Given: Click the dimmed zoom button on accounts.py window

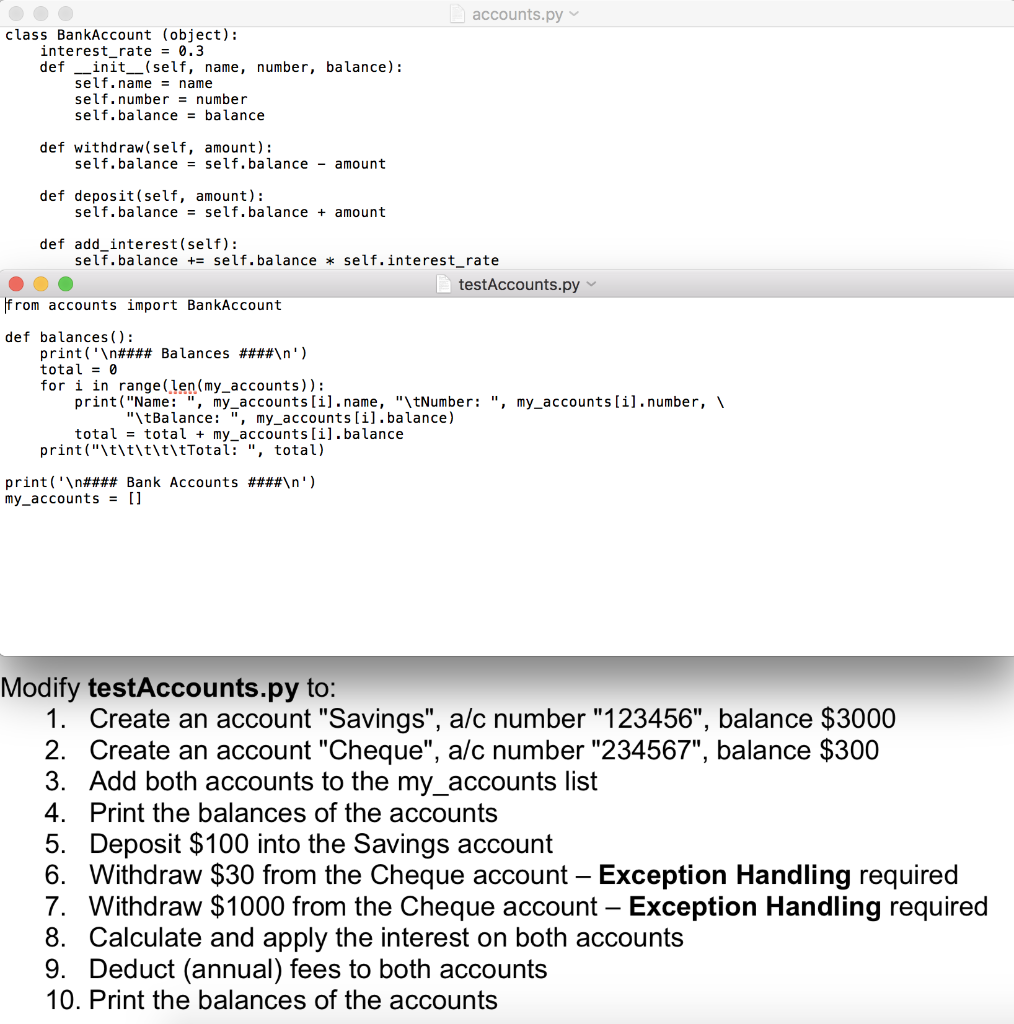Looking at the screenshot, I should [x=64, y=14].
